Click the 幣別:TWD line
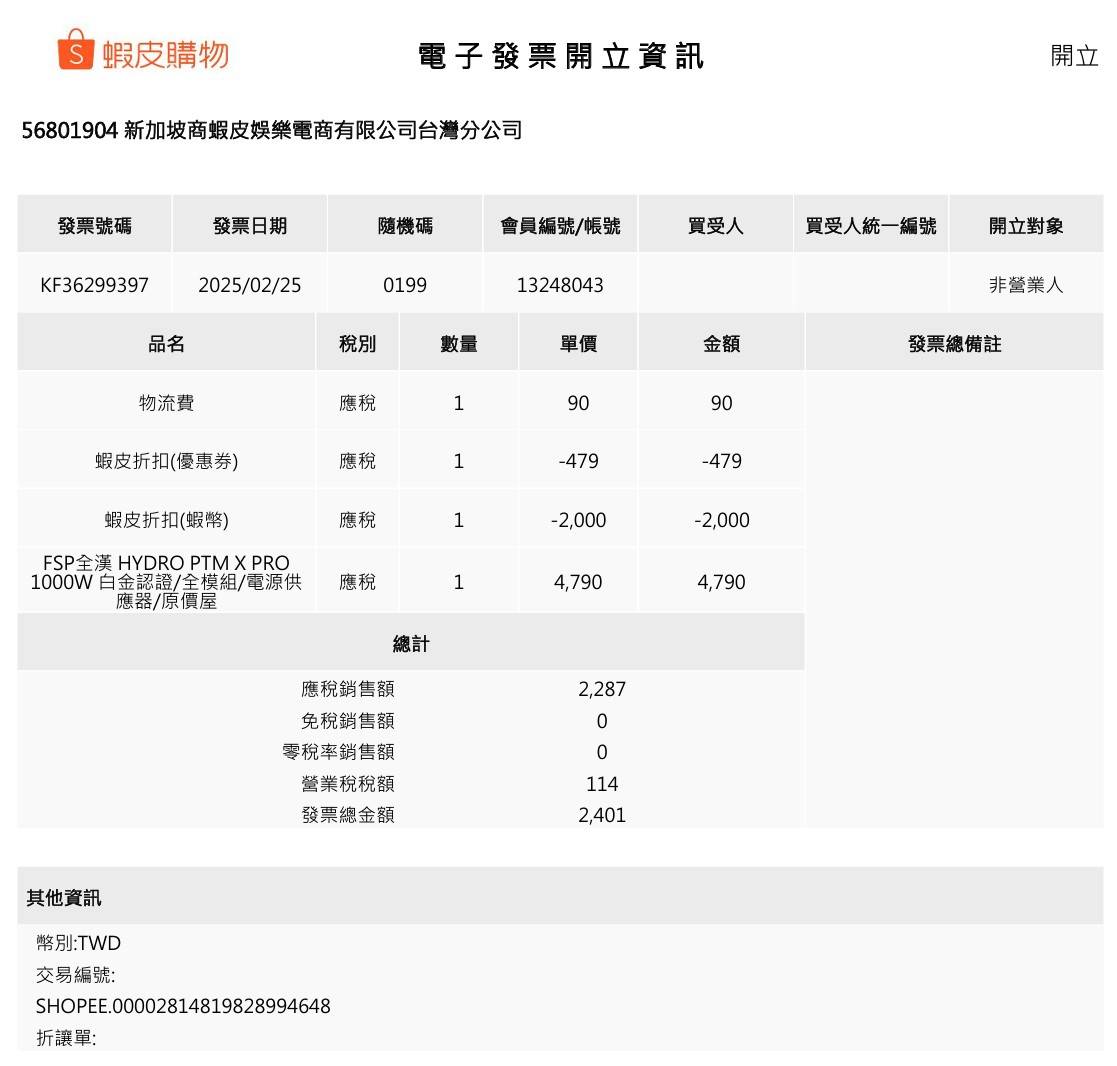This screenshot has width=1117, height=1066. click(78, 943)
